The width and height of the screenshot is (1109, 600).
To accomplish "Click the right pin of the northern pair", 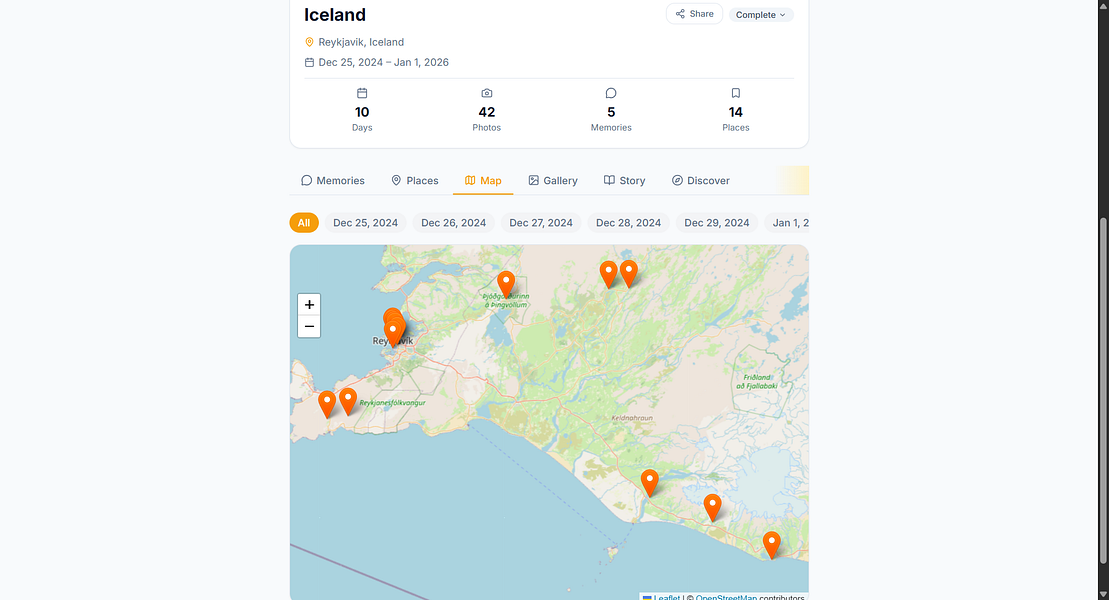I will (629, 274).
